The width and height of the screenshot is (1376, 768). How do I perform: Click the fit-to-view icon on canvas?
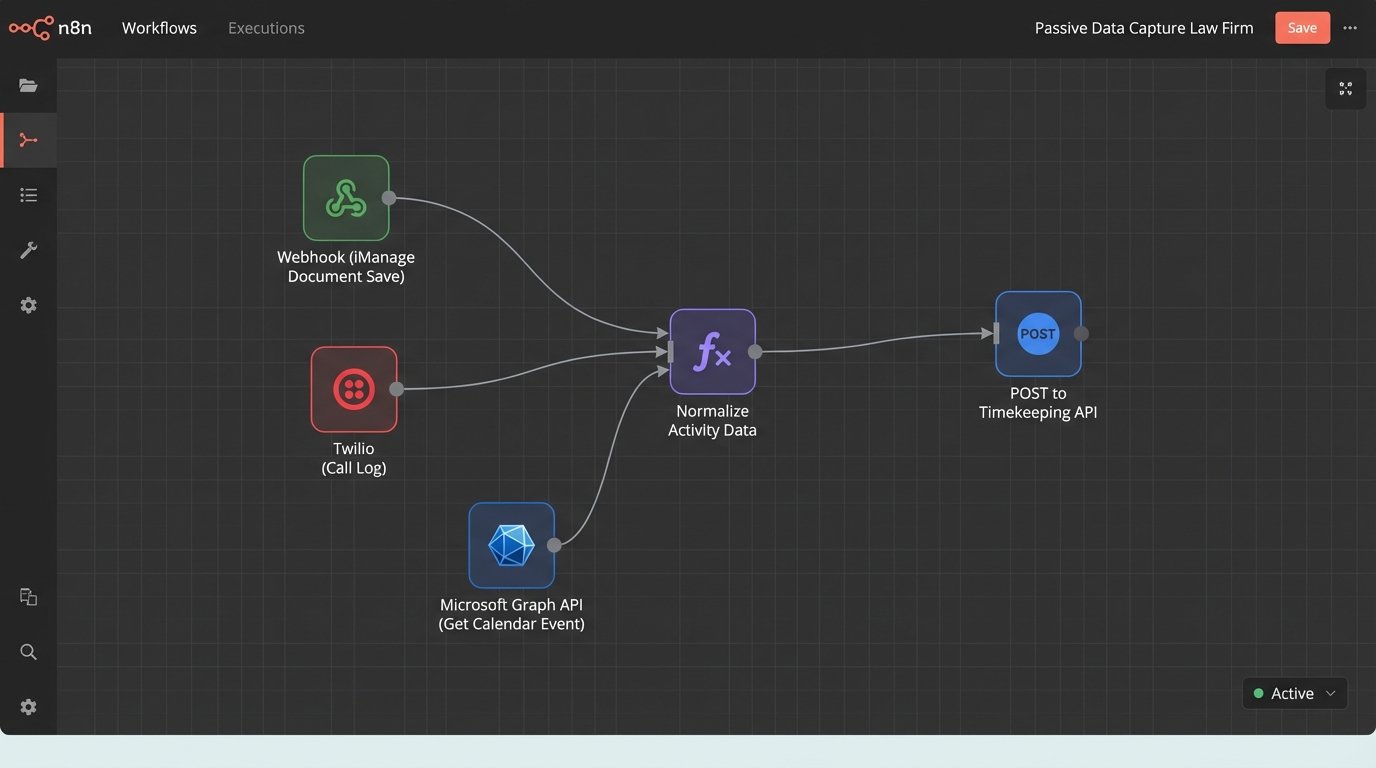pos(1345,89)
